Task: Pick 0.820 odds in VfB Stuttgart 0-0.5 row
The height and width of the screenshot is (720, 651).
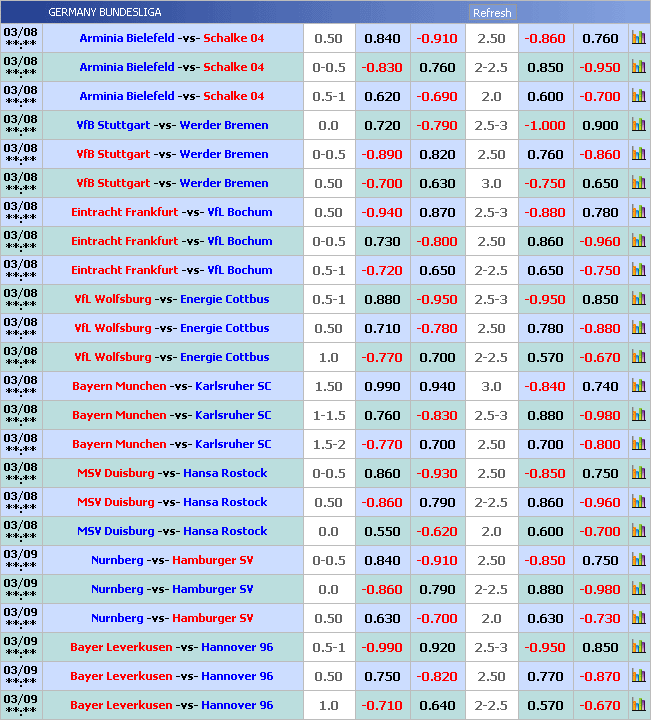Action: point(437,154)
